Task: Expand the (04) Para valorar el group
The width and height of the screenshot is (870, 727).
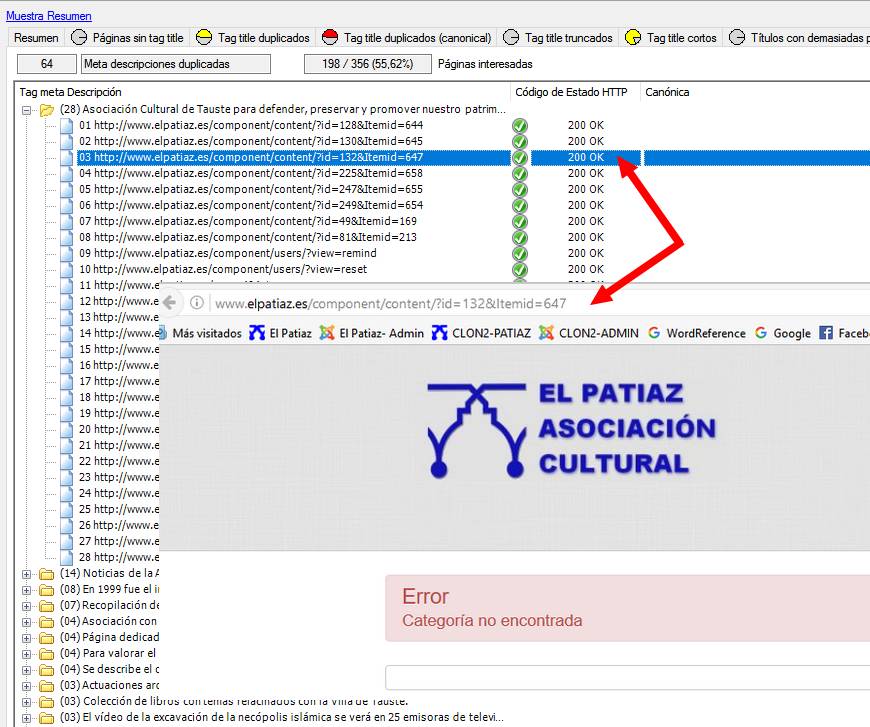Action: click(x=26, y=654)
